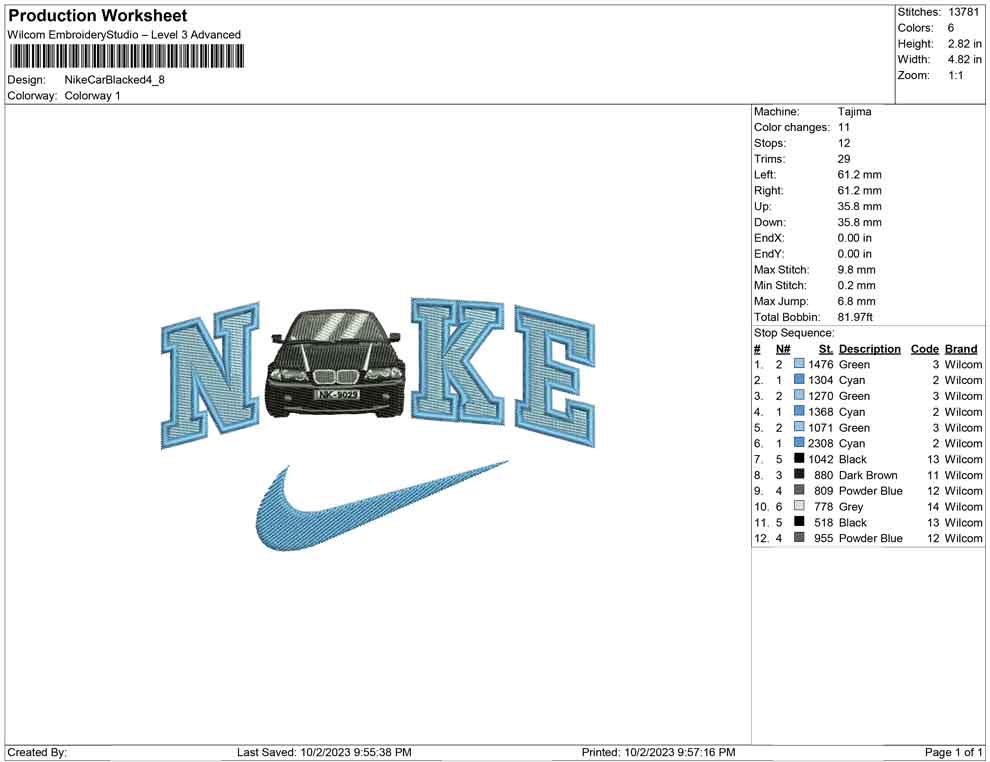The width and height of the screenshot is (990, 762).
Task: Select the Black color chip in stop 7
Action: pos(799,459)
